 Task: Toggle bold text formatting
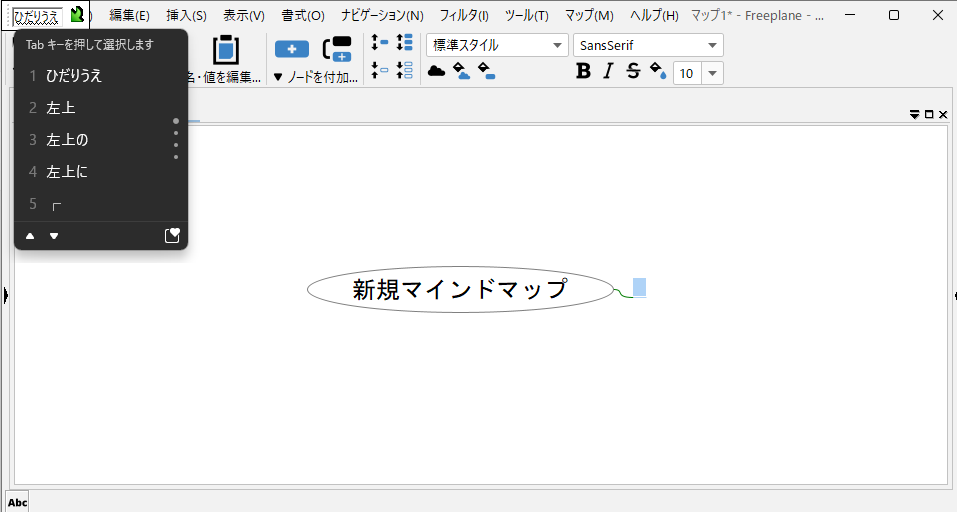click(x=583, y=71)
